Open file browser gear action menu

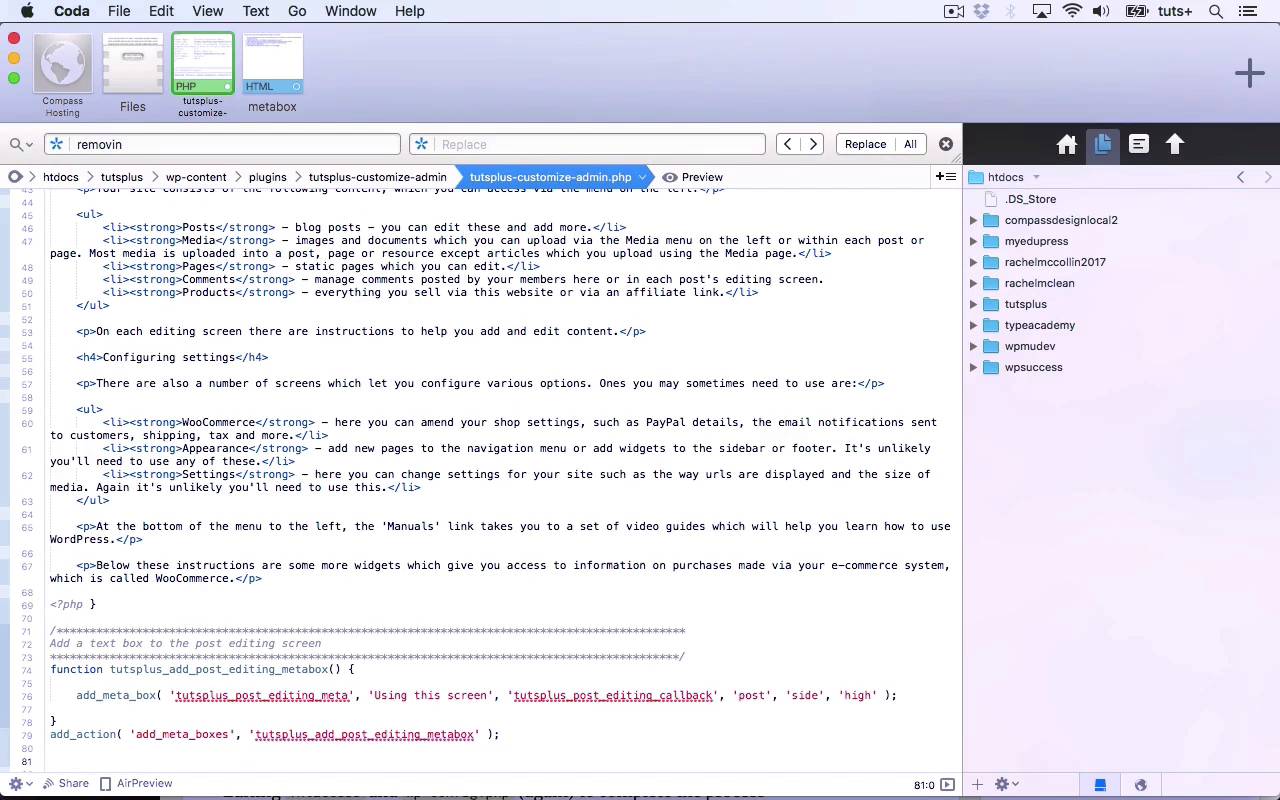coord(1007,785)
